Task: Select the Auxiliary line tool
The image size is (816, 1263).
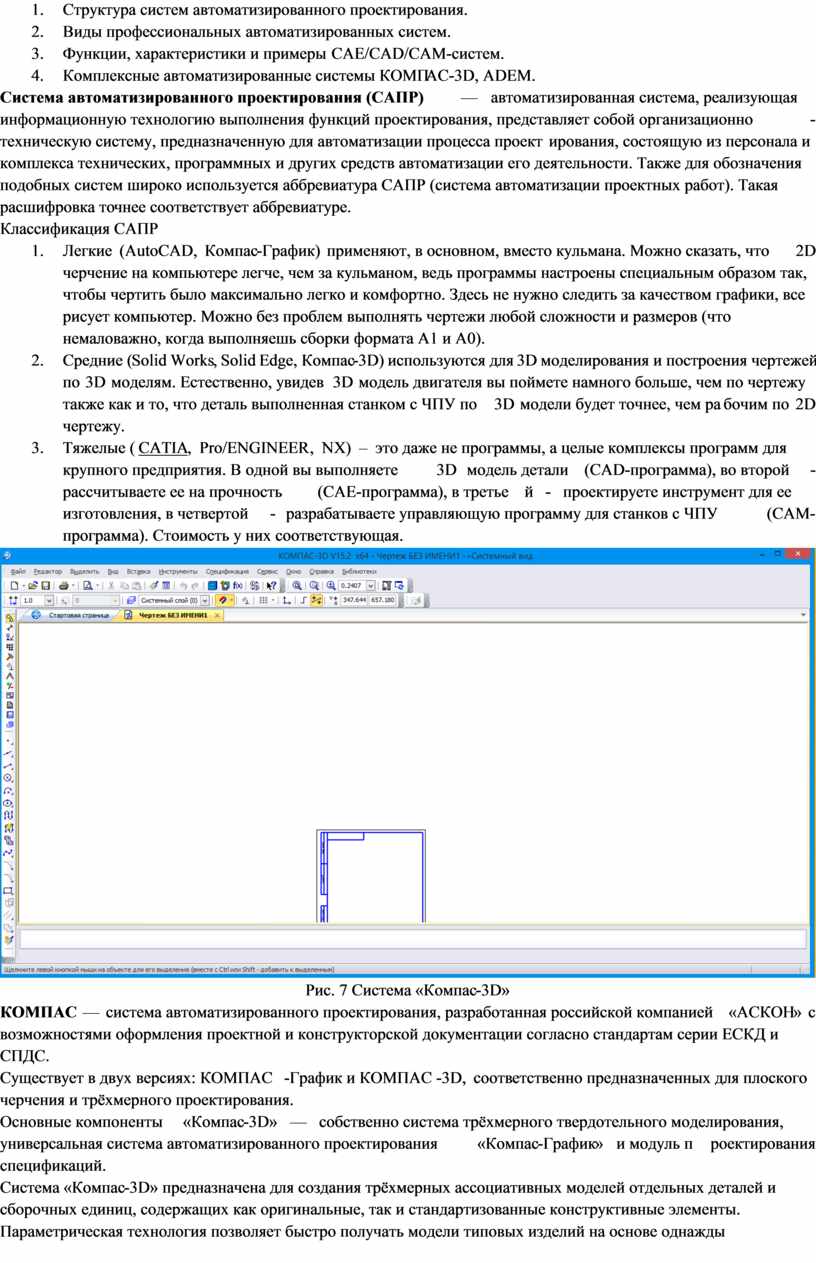Action: (9, 753)
